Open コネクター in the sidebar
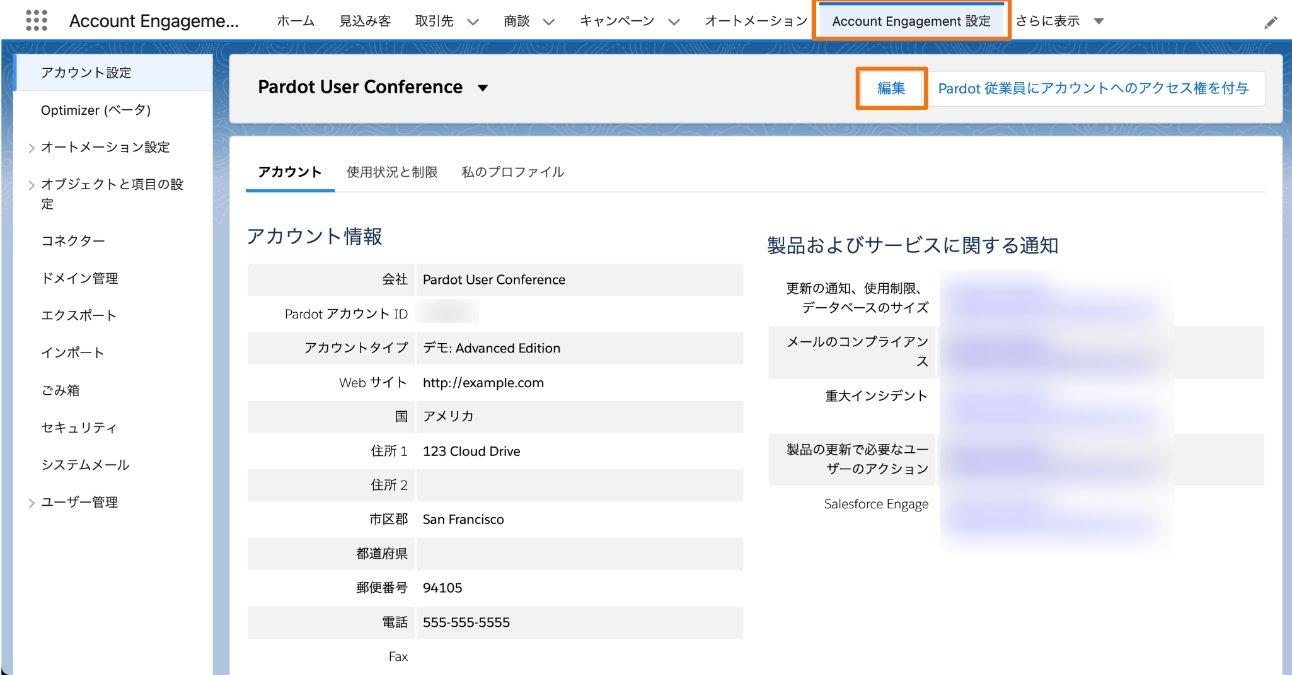 point(73,241)
